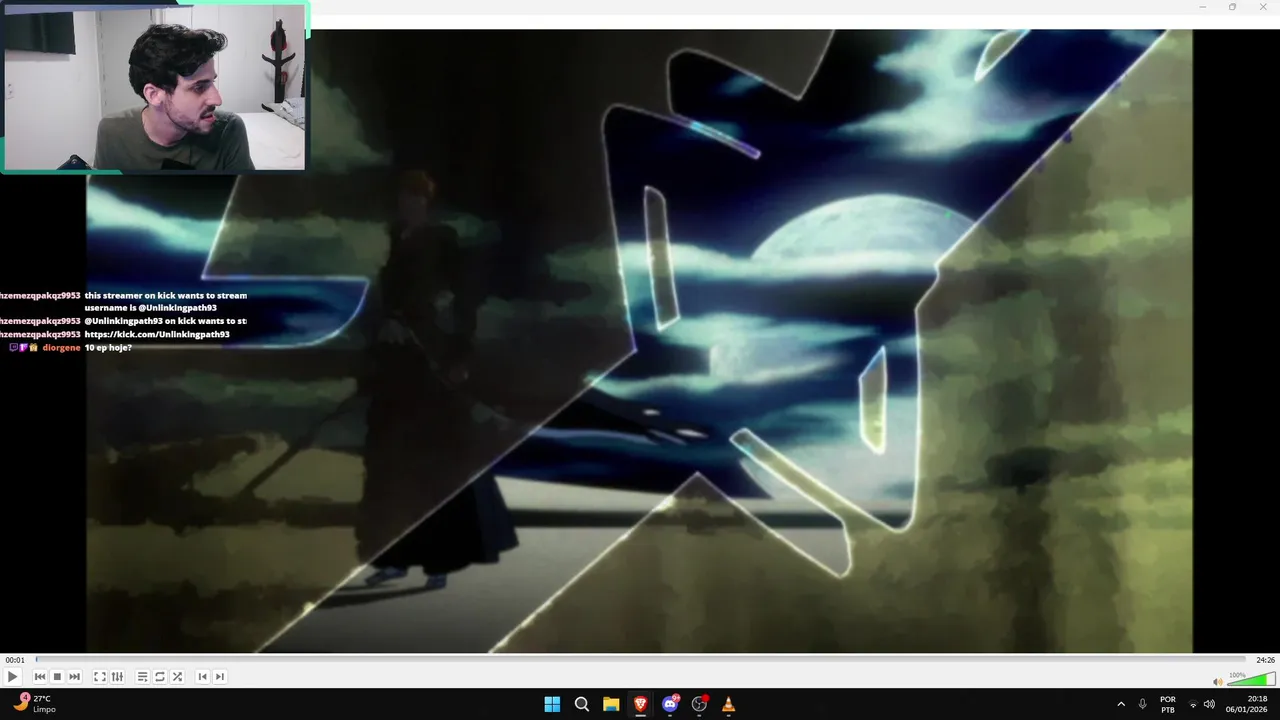1280x720 pixels.
Task: Open extended settings equalizer panel
Action: coord(117,677)
